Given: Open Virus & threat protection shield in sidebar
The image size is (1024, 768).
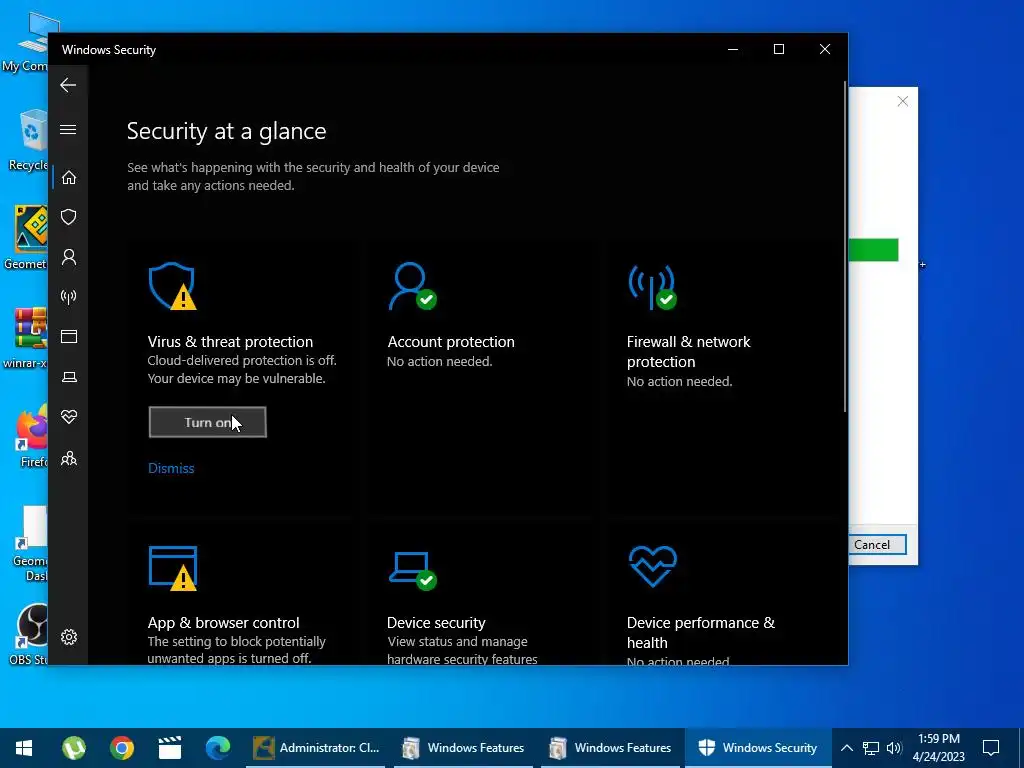Looking at the screenshot, I should point(69,217).
